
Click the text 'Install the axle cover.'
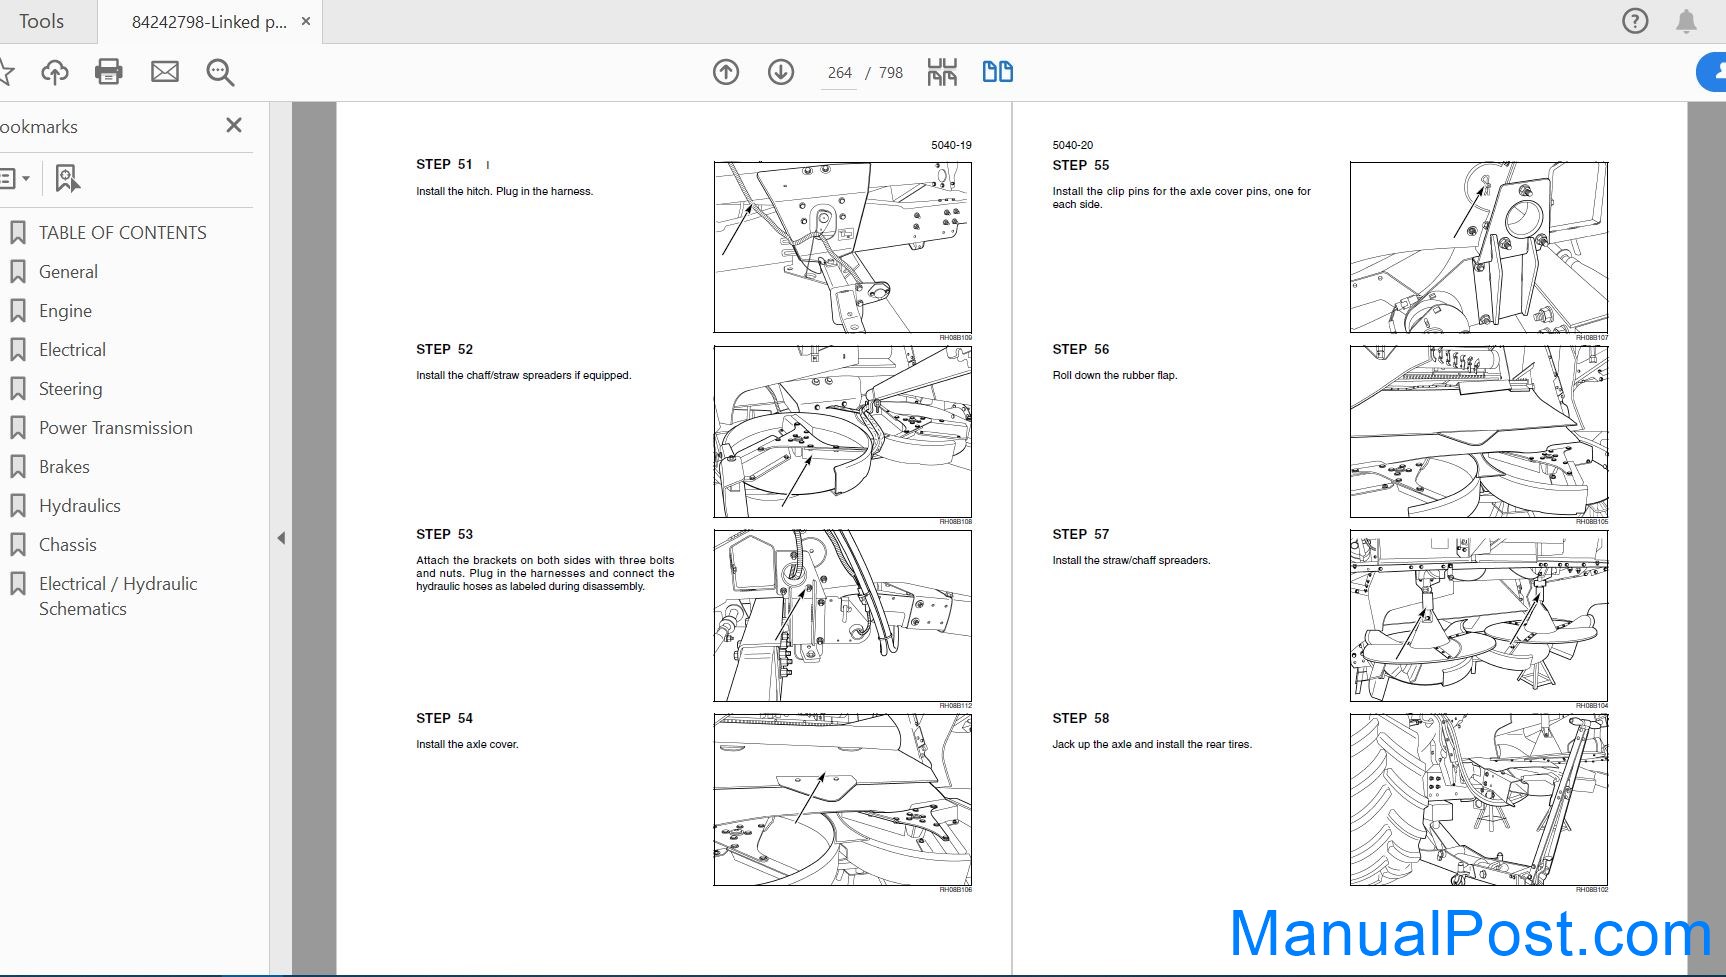tap(467, 744)
